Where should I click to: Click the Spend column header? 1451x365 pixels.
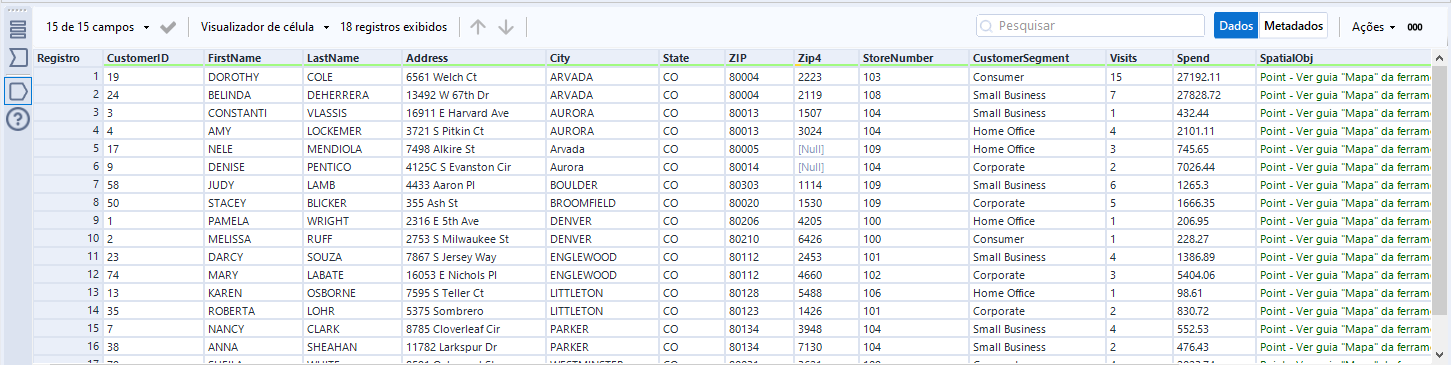[1215, 58]
